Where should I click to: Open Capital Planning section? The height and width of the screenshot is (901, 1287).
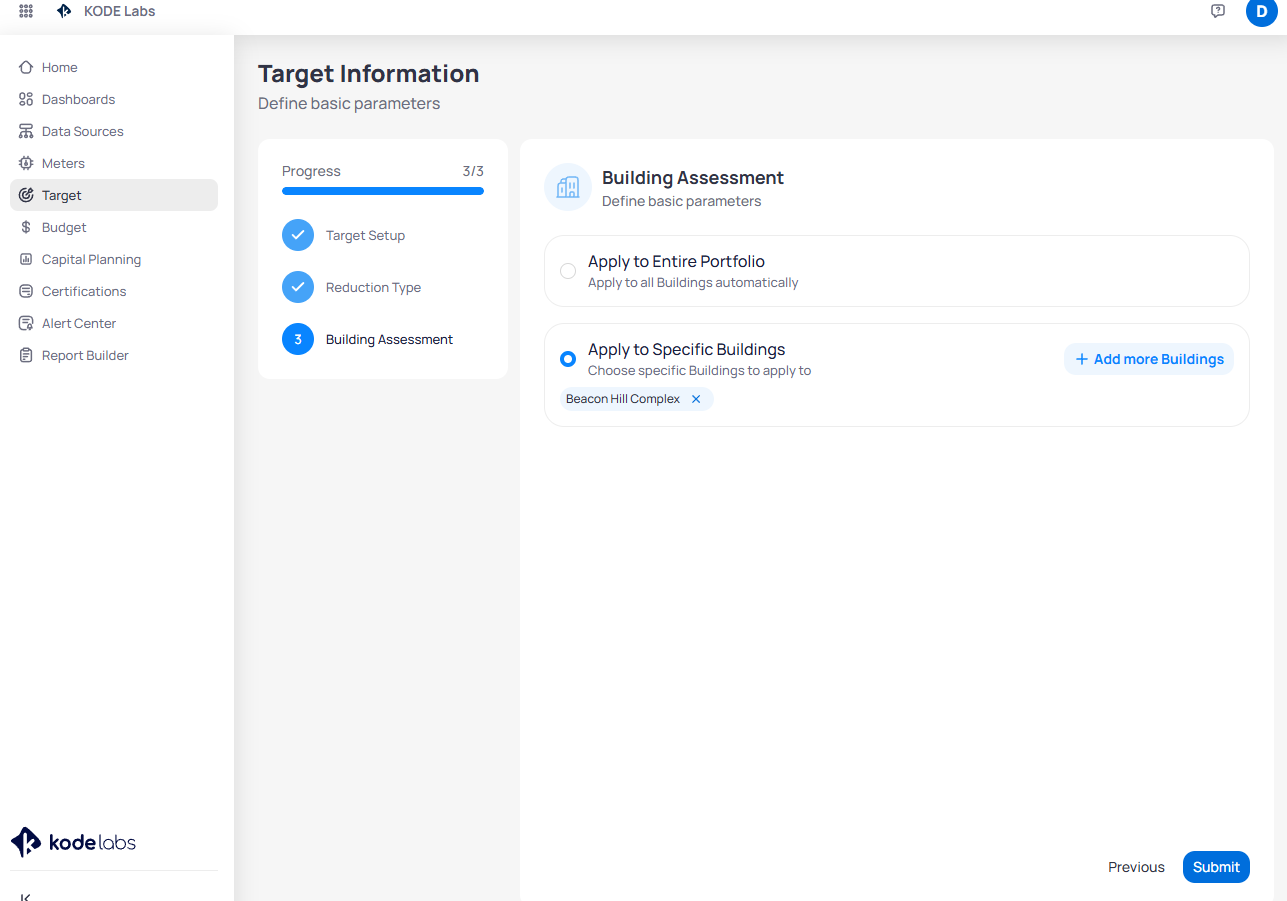[x=114, y=259]
